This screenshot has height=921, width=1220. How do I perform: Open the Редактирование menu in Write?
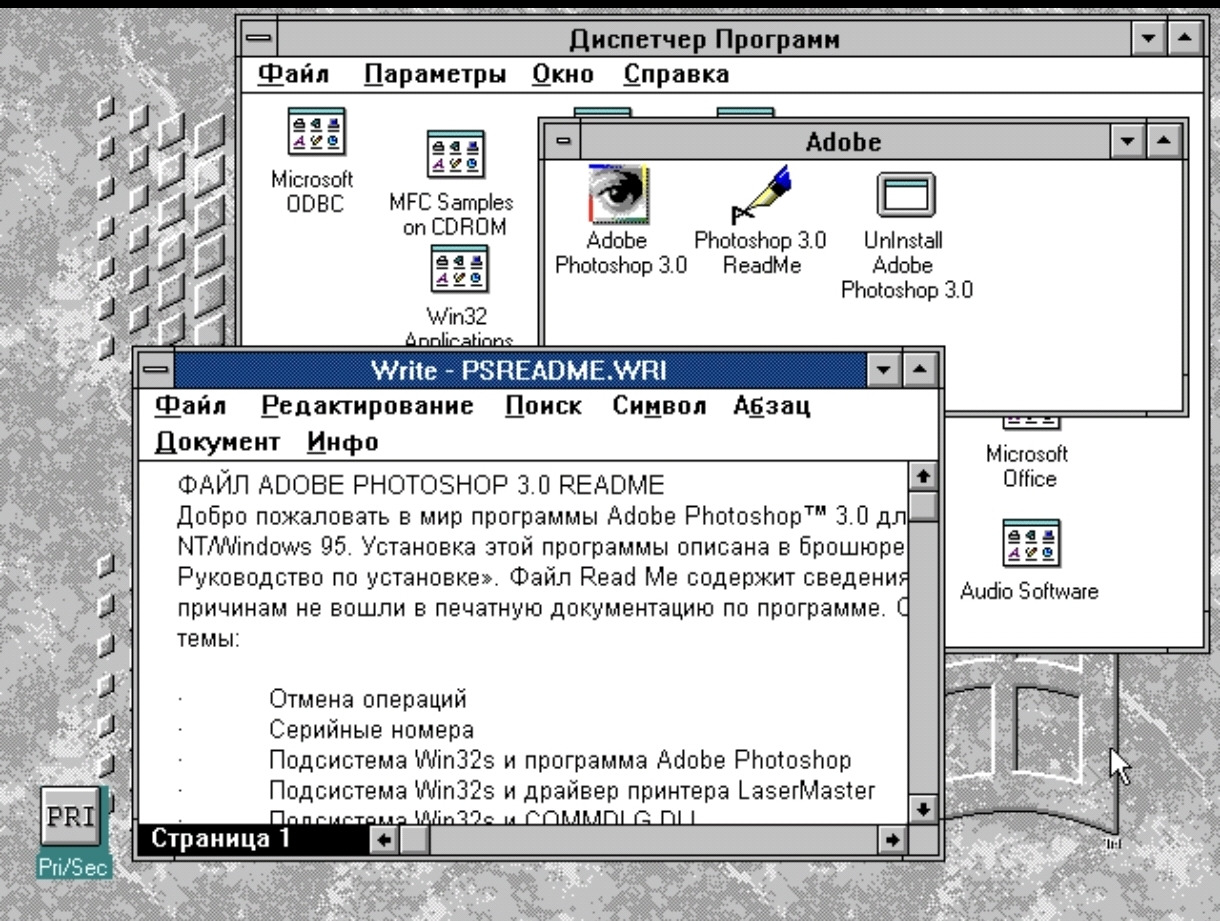point(367,406)
